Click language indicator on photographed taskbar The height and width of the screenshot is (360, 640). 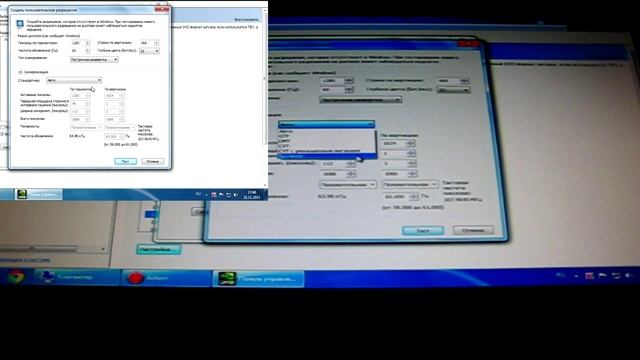click(561, 276)
